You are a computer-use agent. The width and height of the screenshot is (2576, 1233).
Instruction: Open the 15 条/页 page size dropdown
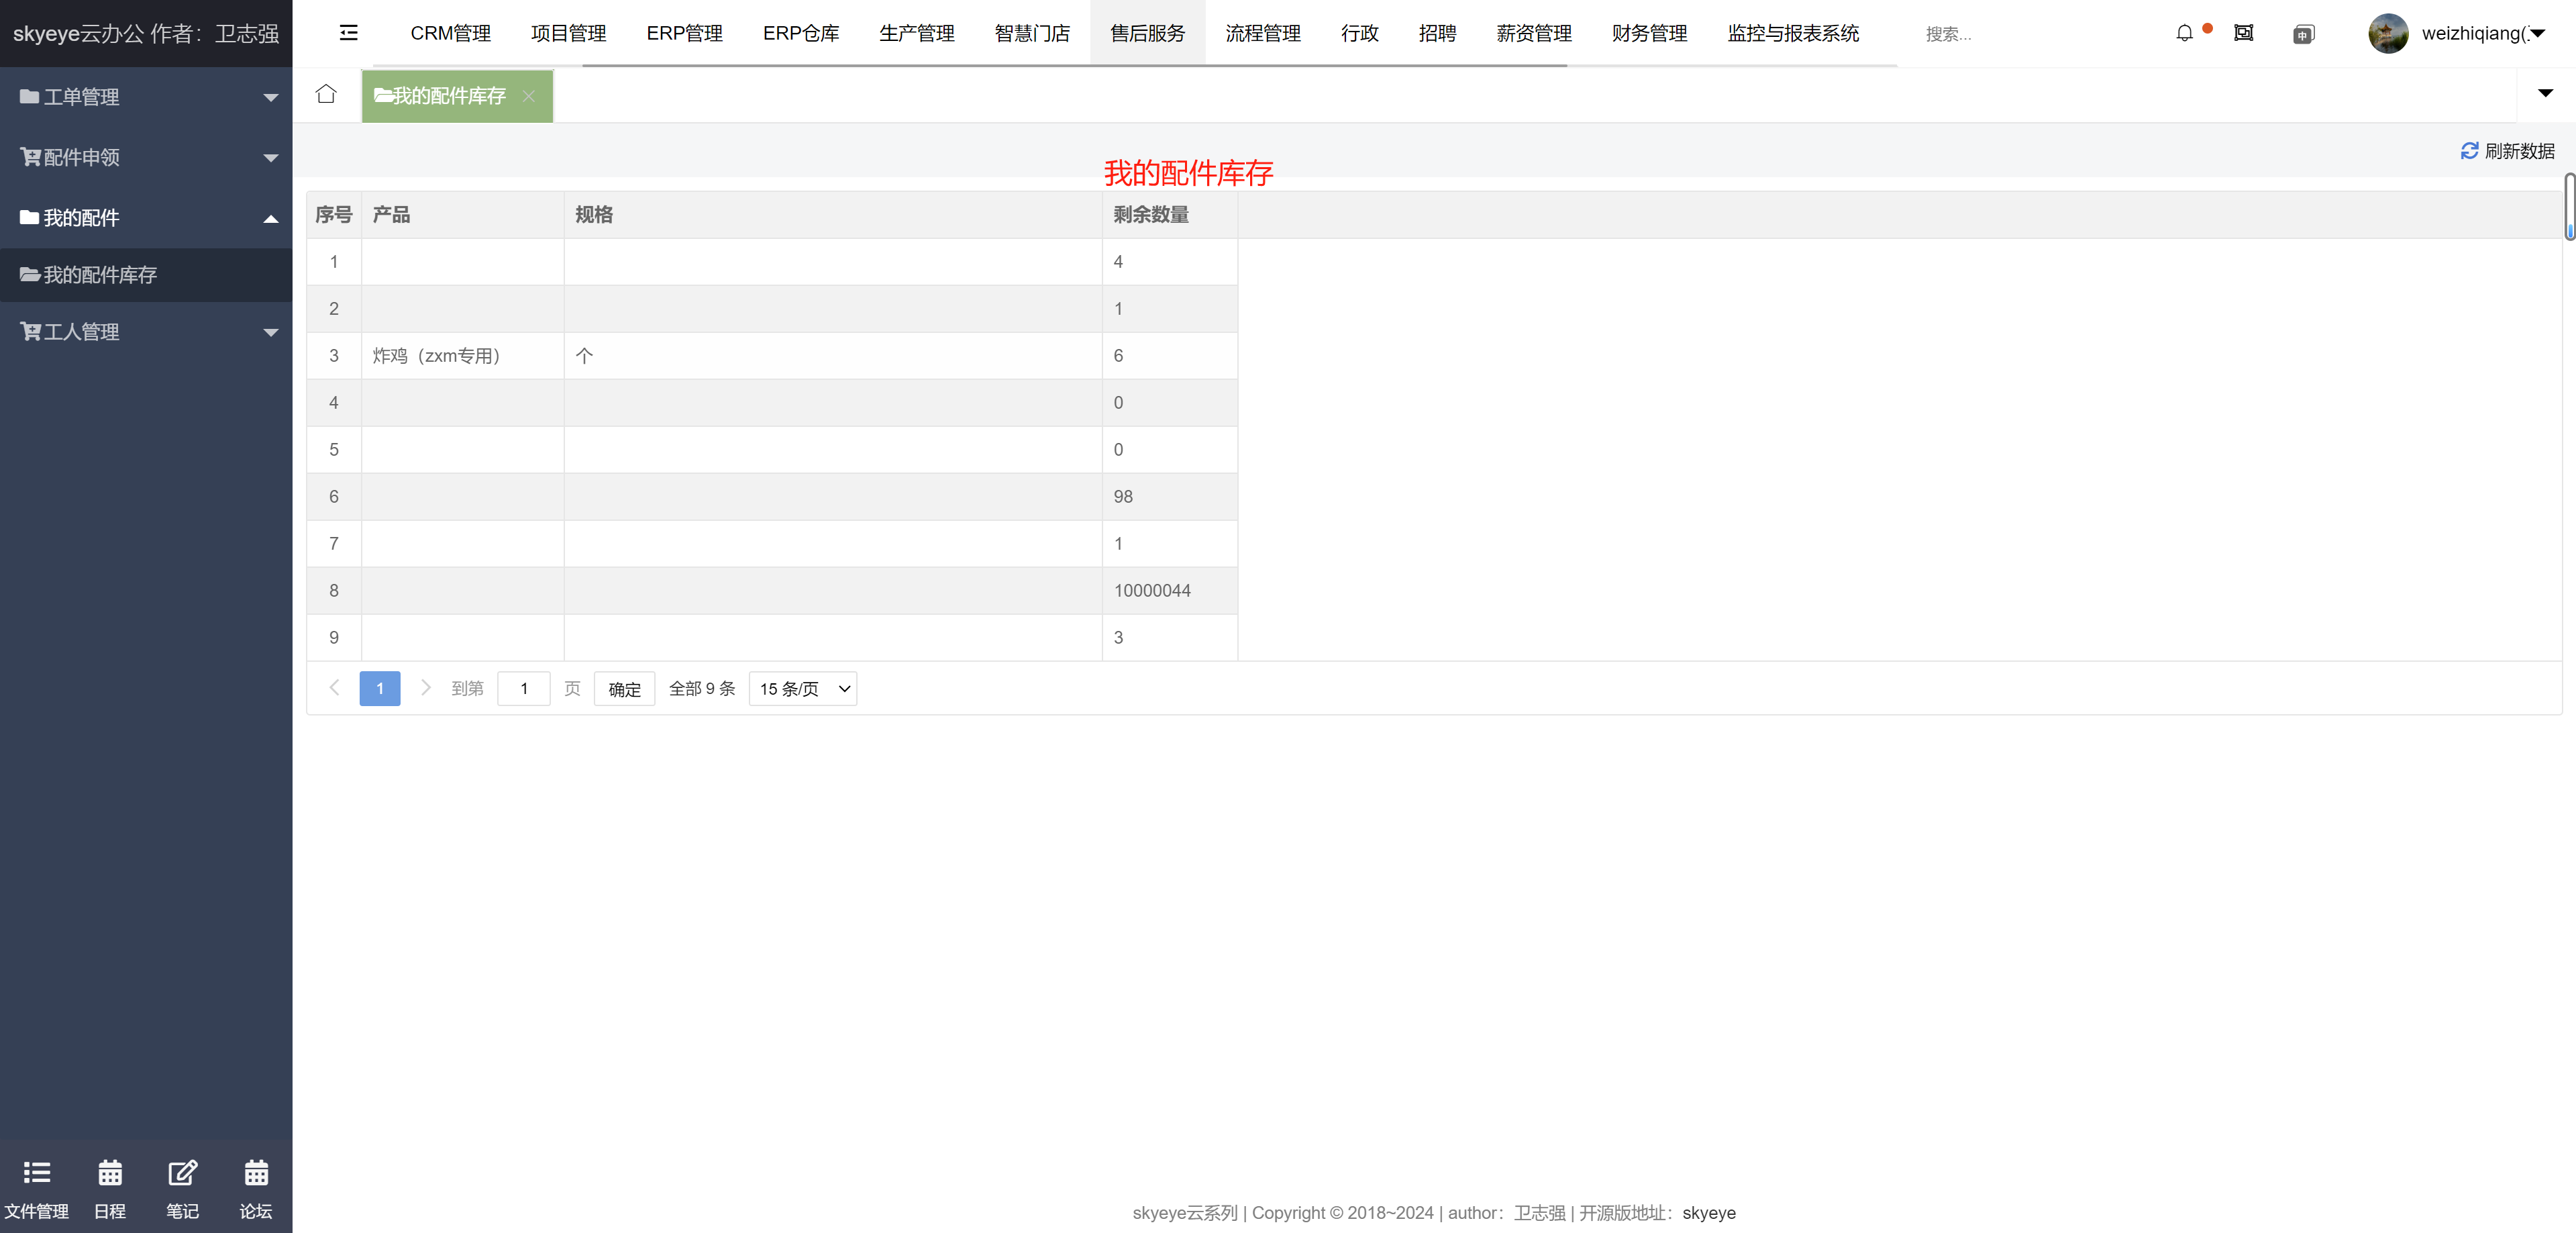tap(802, 689)
